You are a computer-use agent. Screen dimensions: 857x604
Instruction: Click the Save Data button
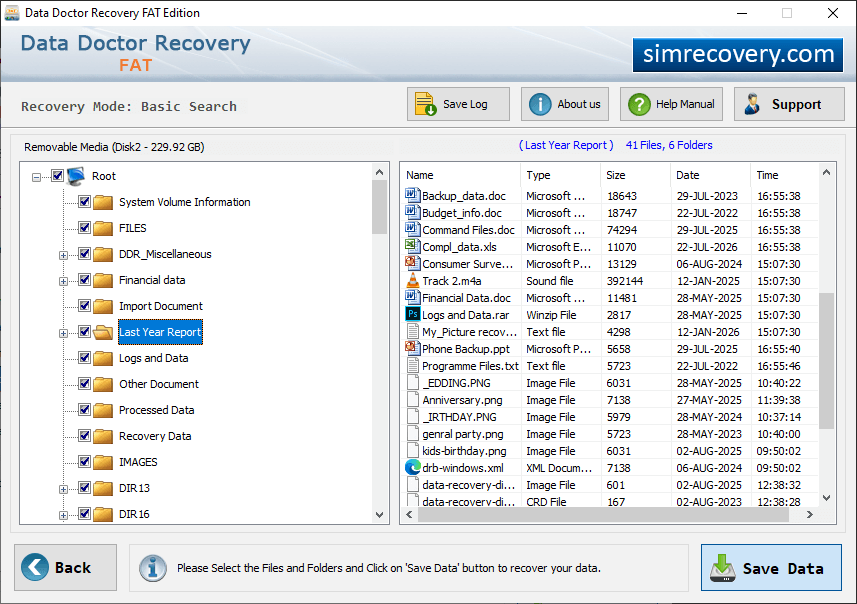click(771, 568)
